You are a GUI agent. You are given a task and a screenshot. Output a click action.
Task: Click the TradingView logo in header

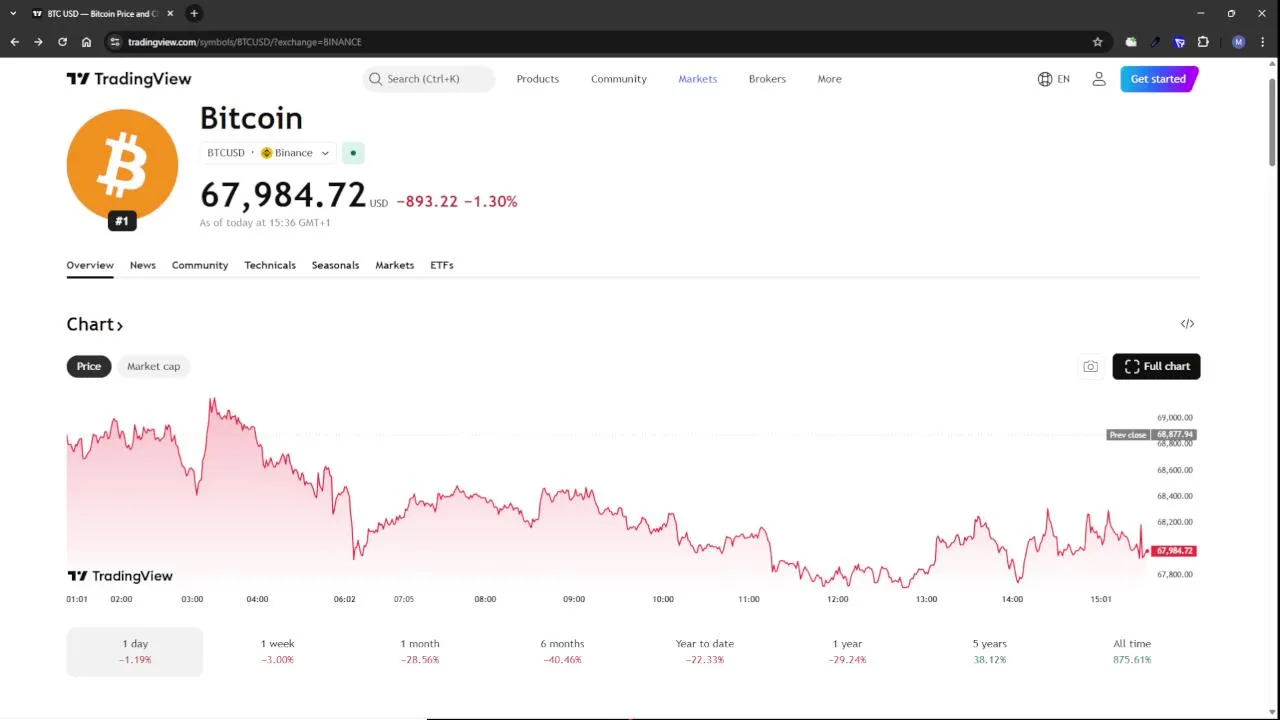(128, 79)
